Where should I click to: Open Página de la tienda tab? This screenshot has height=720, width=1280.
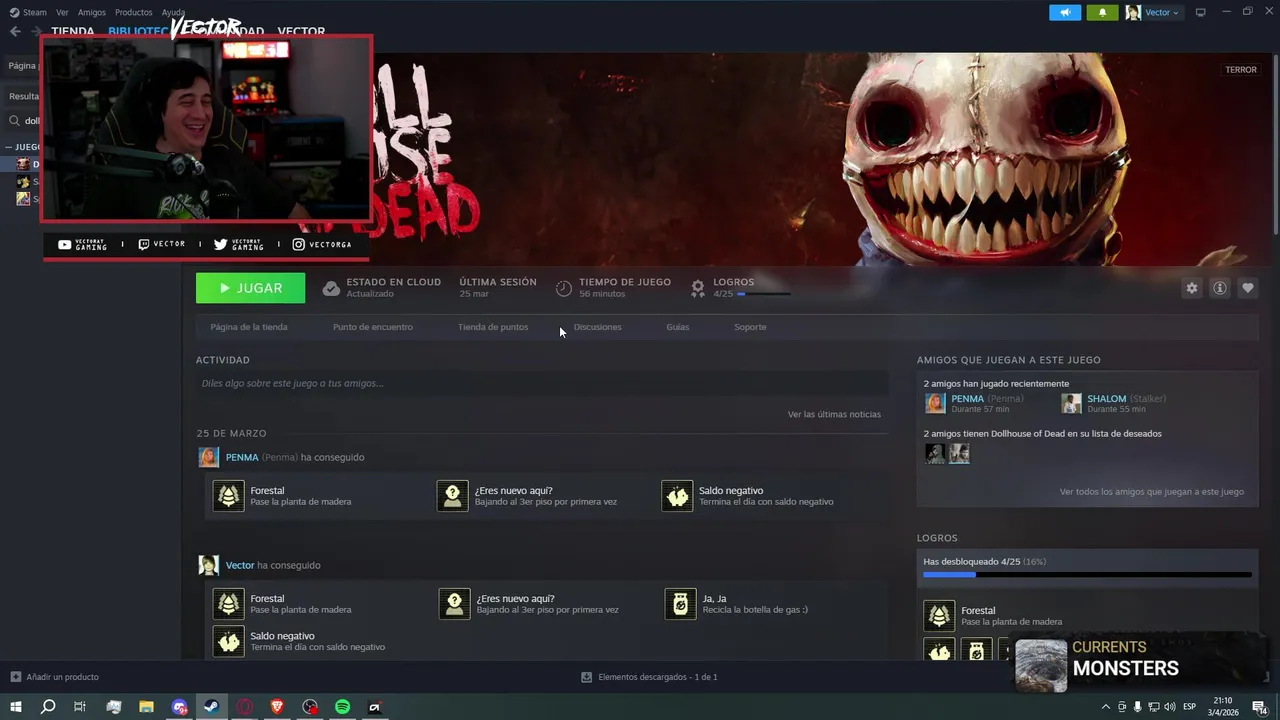point(249,327)
